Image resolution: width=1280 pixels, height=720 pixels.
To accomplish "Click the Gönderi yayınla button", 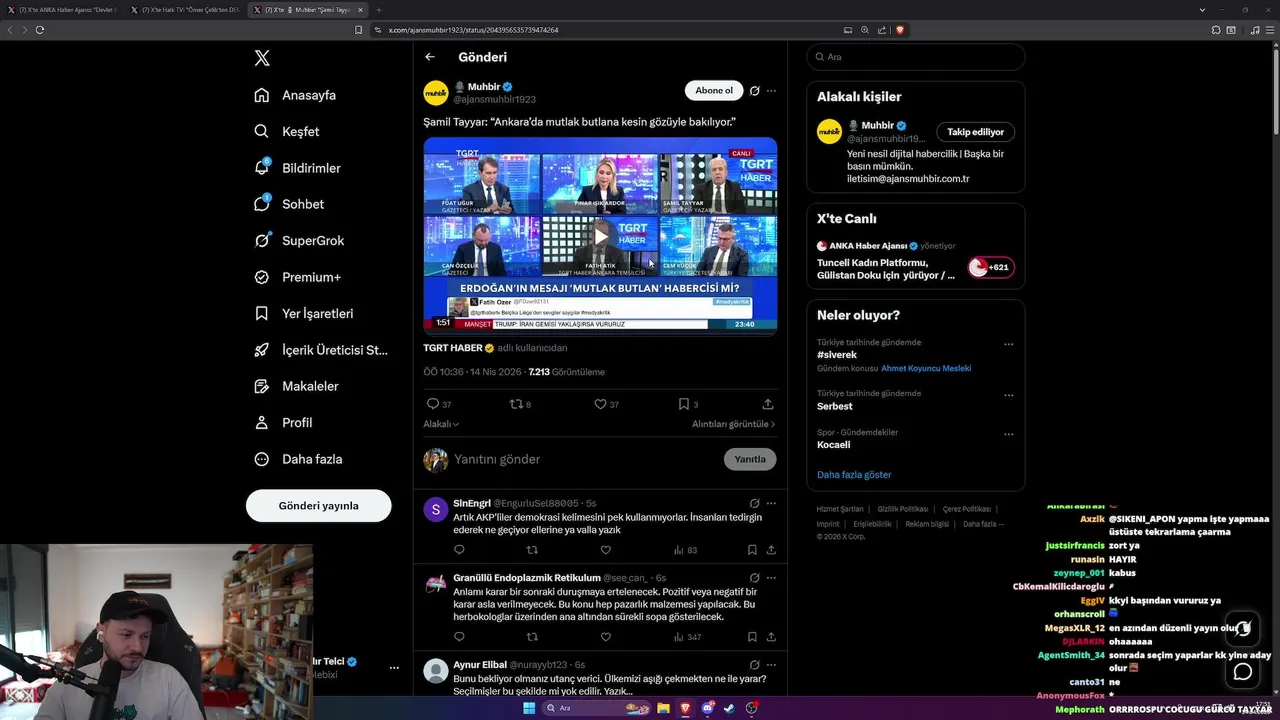I will click(318, 506).
